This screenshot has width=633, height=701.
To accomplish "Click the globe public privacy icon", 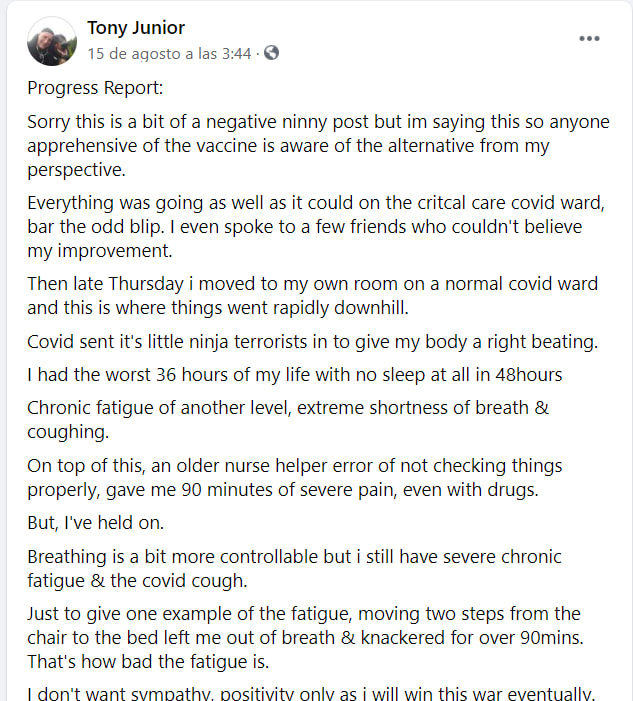I will pos(271,53).
